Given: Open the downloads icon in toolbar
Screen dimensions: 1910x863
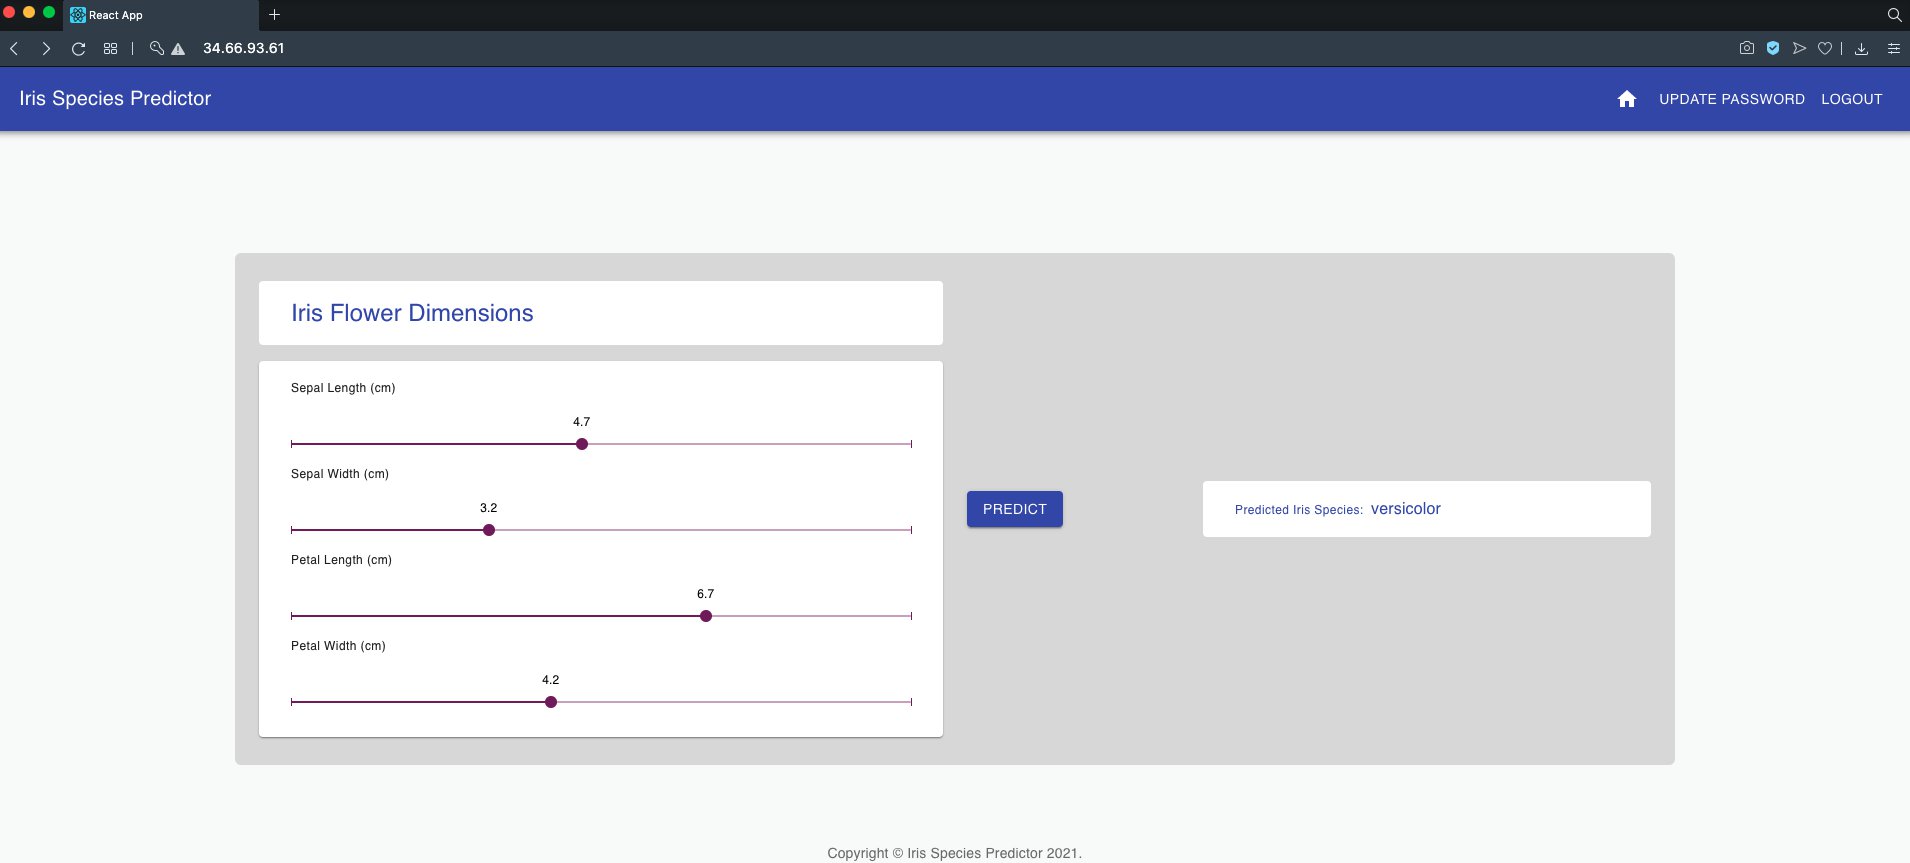Looking at the screenshot, I should 1861,48.
